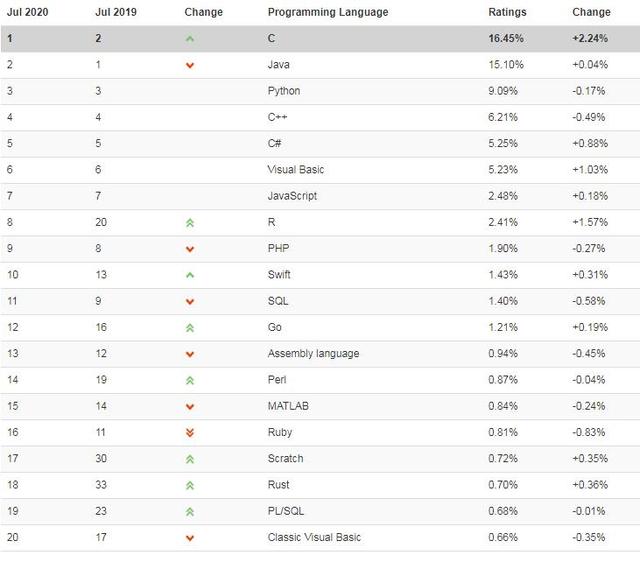640x562 pixels.
Task: Click the Classic Visual Basic name
Action: click(x=314, y=537)
